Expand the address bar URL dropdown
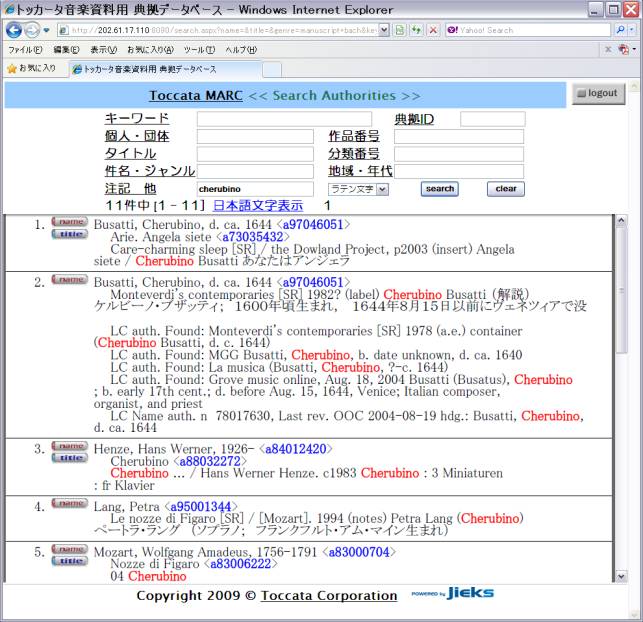This screenshot has height=622, width=643. tap(384, 30)
